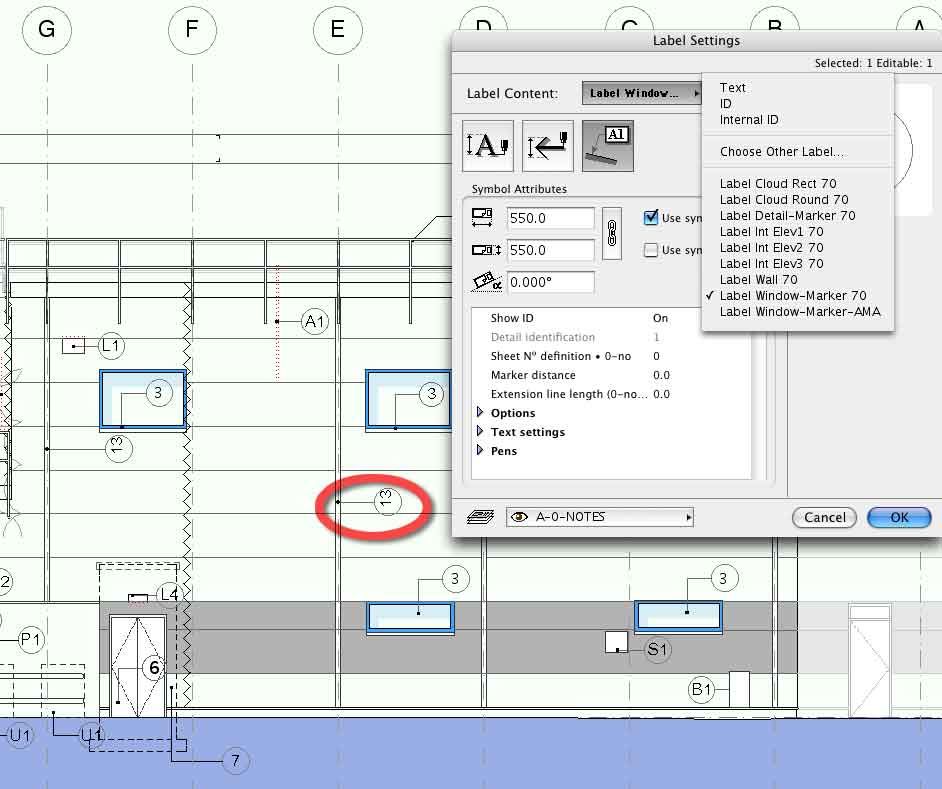Open the A-0-NOTES layer dropdown
Screen dimensions: 942x789
coord(600,517)
